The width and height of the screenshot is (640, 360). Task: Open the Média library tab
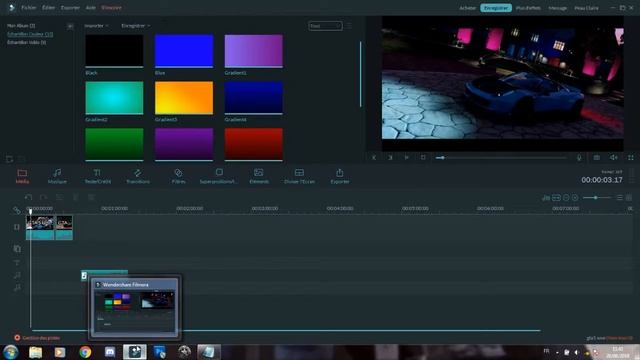click(22, 176)
